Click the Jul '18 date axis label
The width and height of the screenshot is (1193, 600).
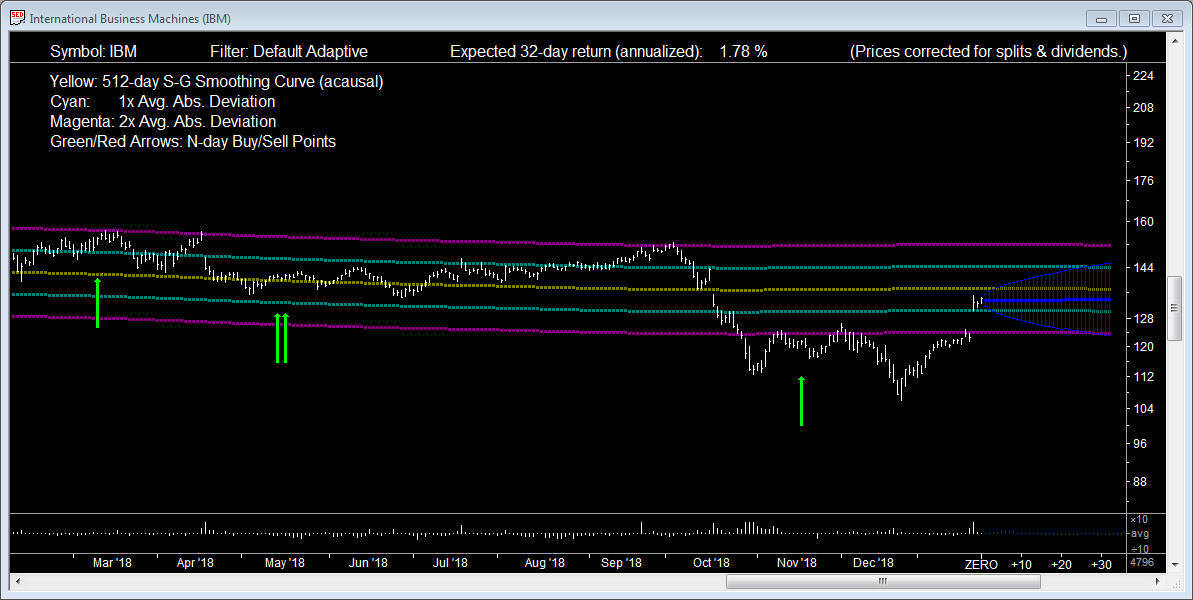pos(450,563)
